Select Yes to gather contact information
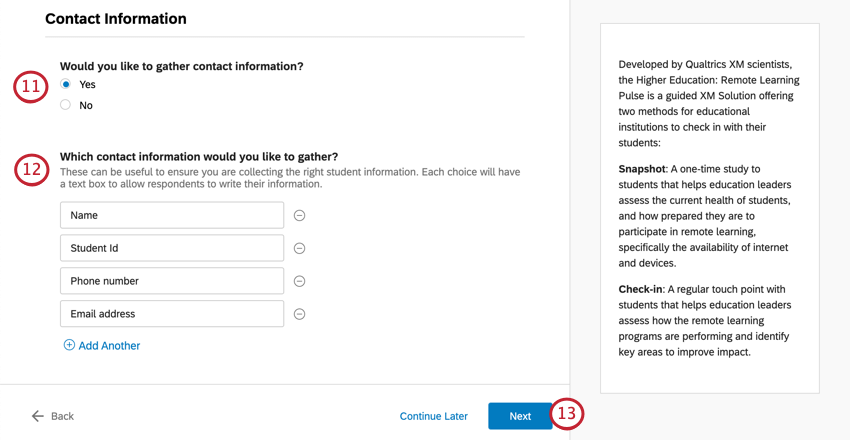Viewport: 850px width, 440px height. click(x=66, y=85)
